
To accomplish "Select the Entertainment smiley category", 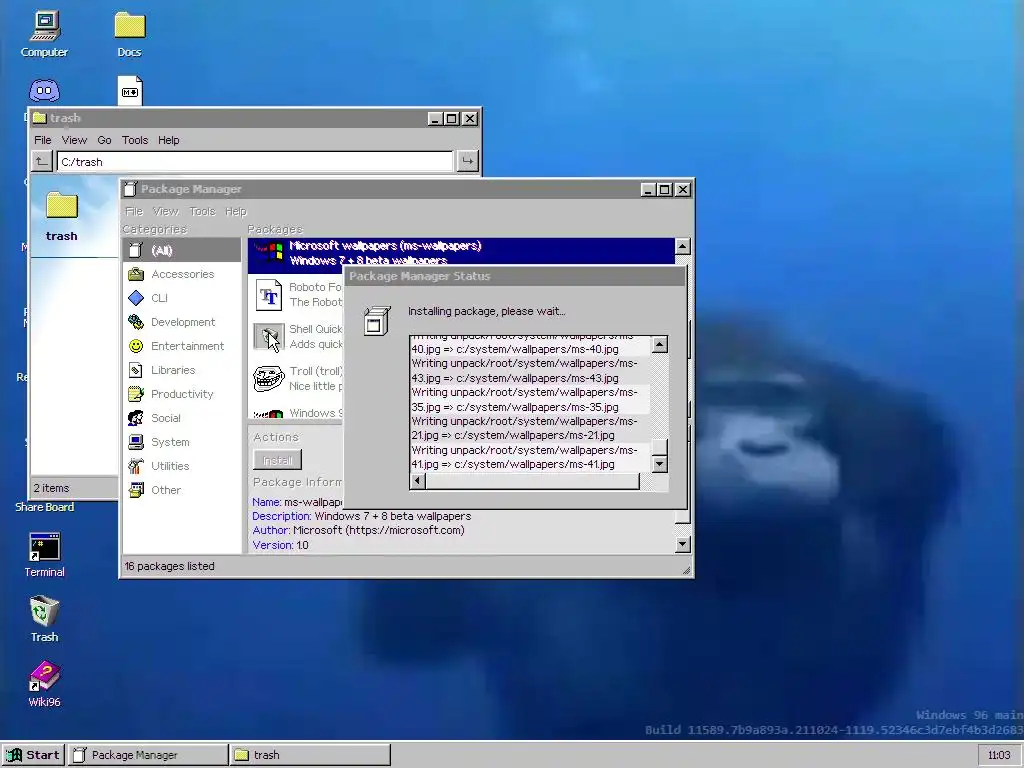I will (182, 346).
